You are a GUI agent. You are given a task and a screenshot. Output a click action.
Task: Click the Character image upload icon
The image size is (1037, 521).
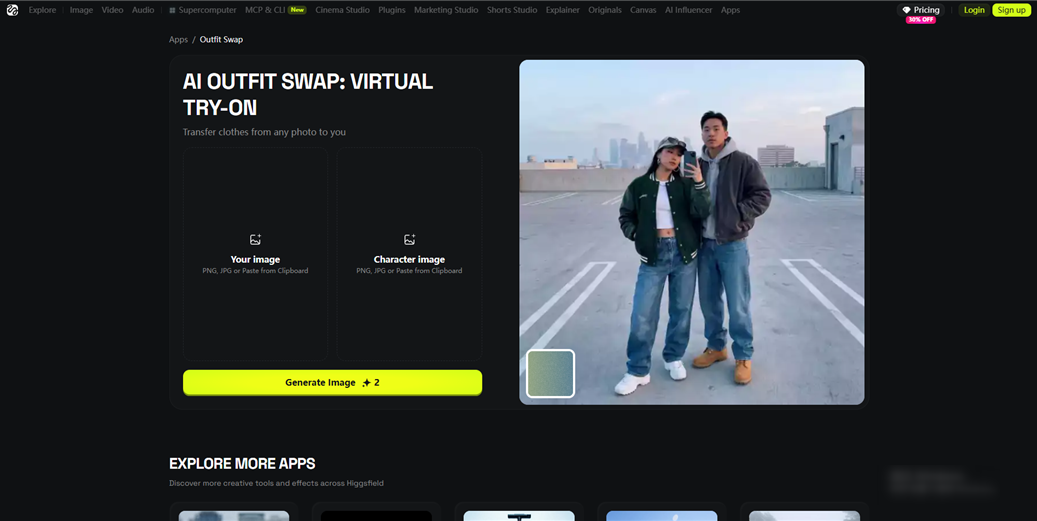pos(409,240)
